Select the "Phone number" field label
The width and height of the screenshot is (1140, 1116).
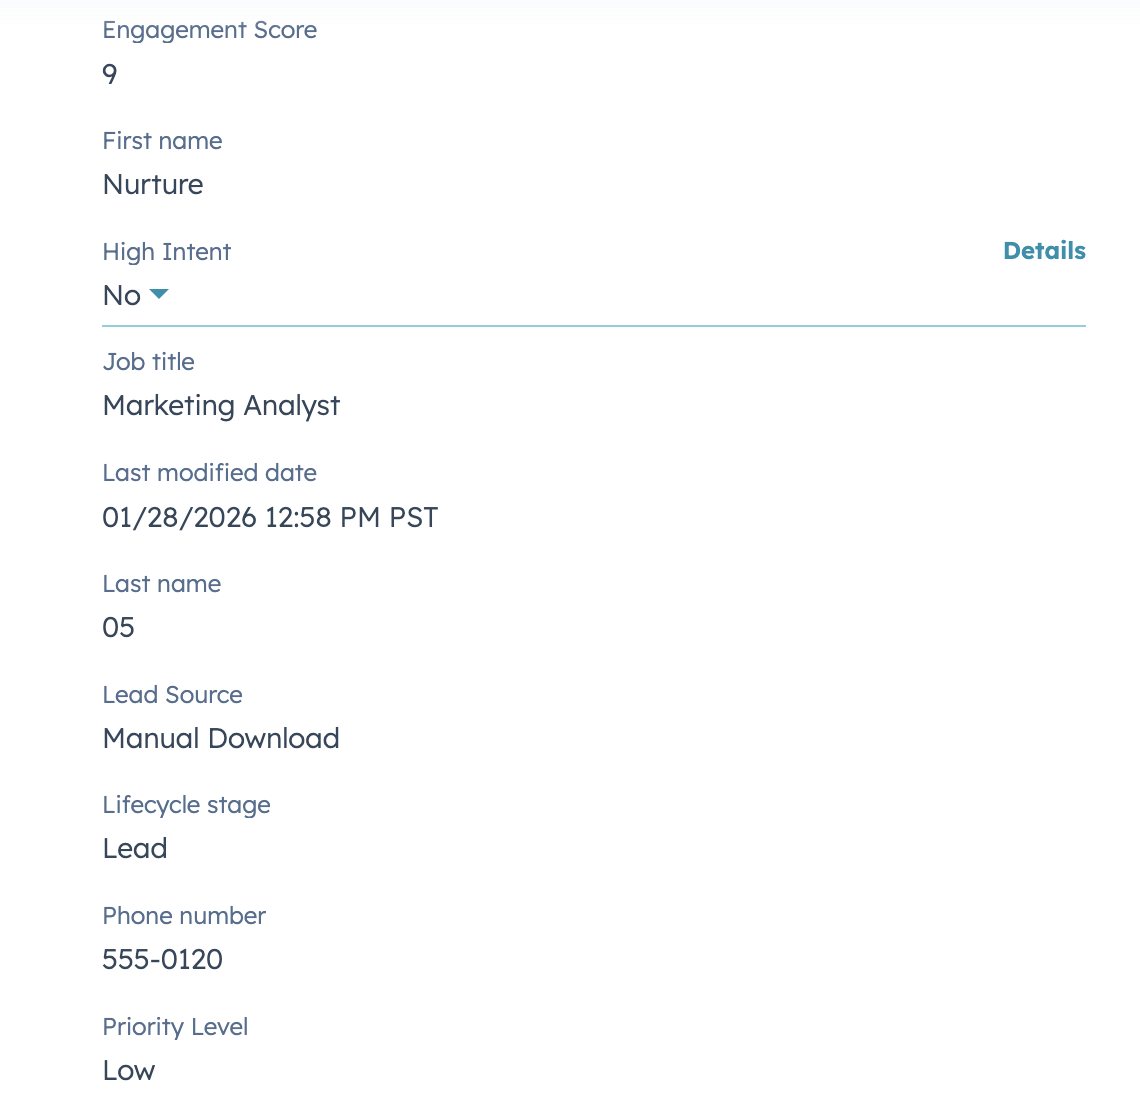point(184,916)
